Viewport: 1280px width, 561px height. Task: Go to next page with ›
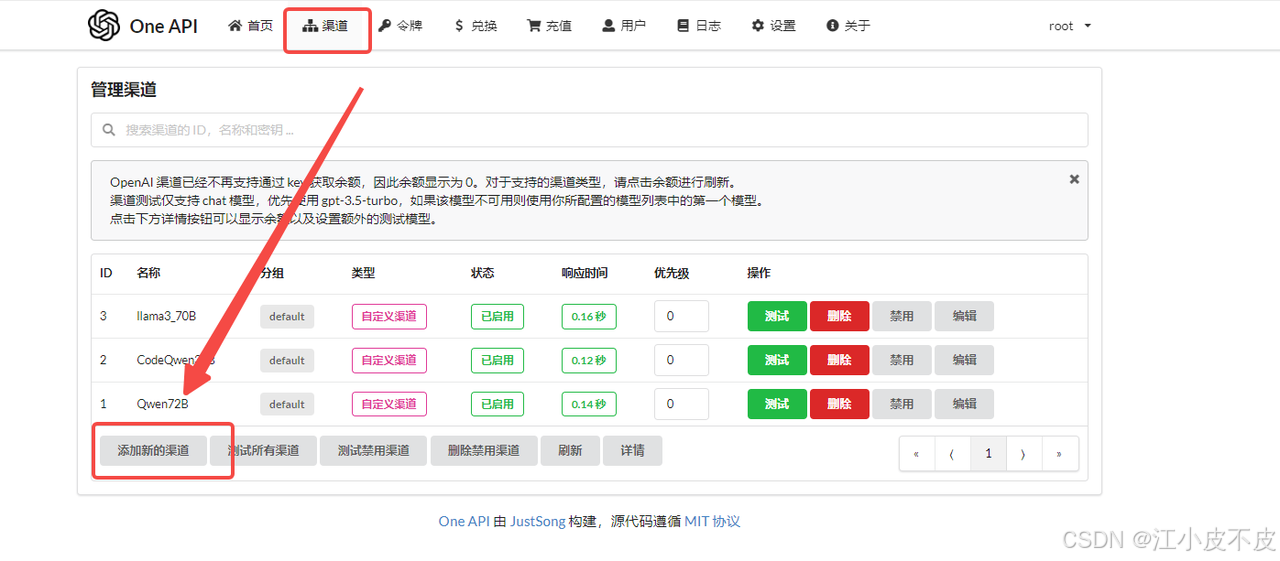[1024, 454]
